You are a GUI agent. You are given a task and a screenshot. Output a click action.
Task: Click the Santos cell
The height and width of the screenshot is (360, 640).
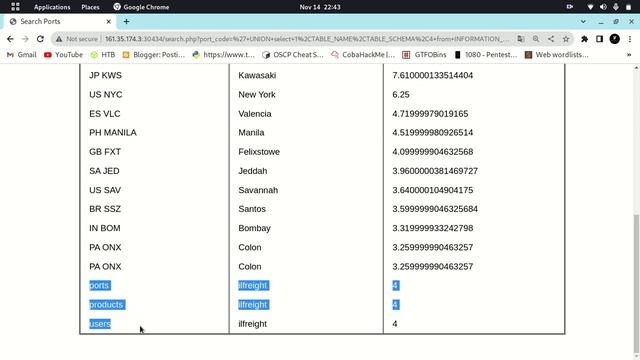click(252, 209)
